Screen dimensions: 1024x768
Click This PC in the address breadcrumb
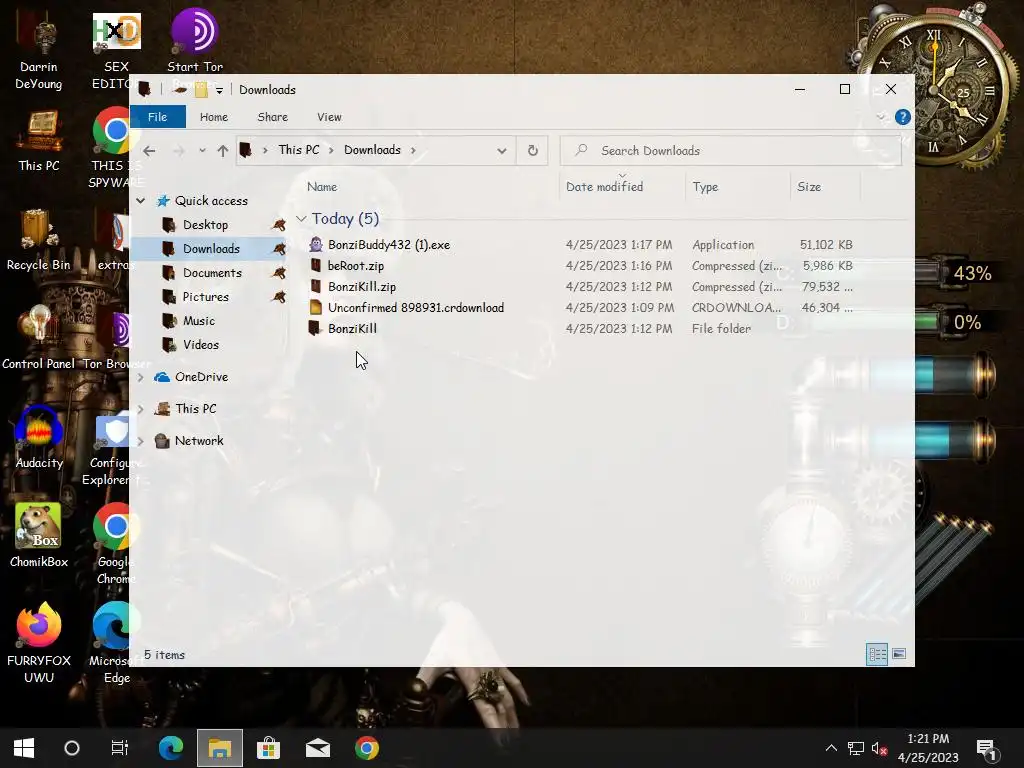[299, 150]
